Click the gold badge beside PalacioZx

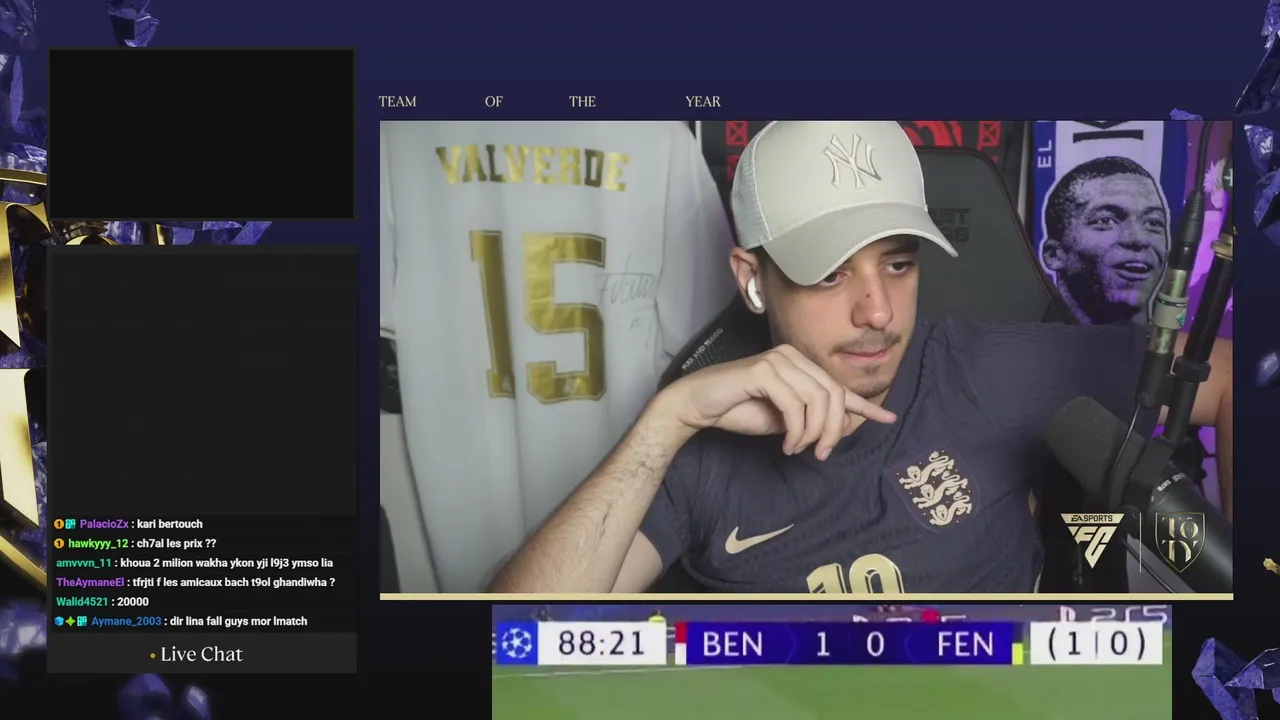59,524
